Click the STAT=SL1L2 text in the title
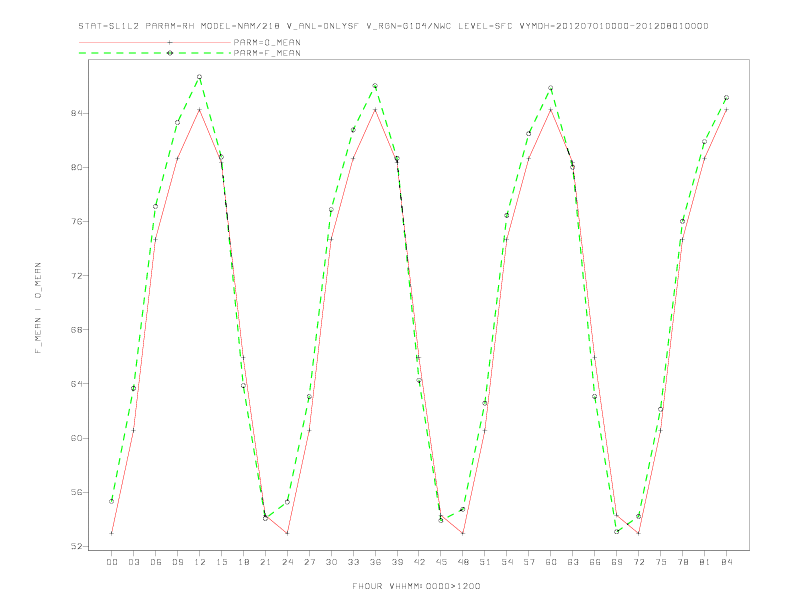792x612 pixels. (109, 26)
